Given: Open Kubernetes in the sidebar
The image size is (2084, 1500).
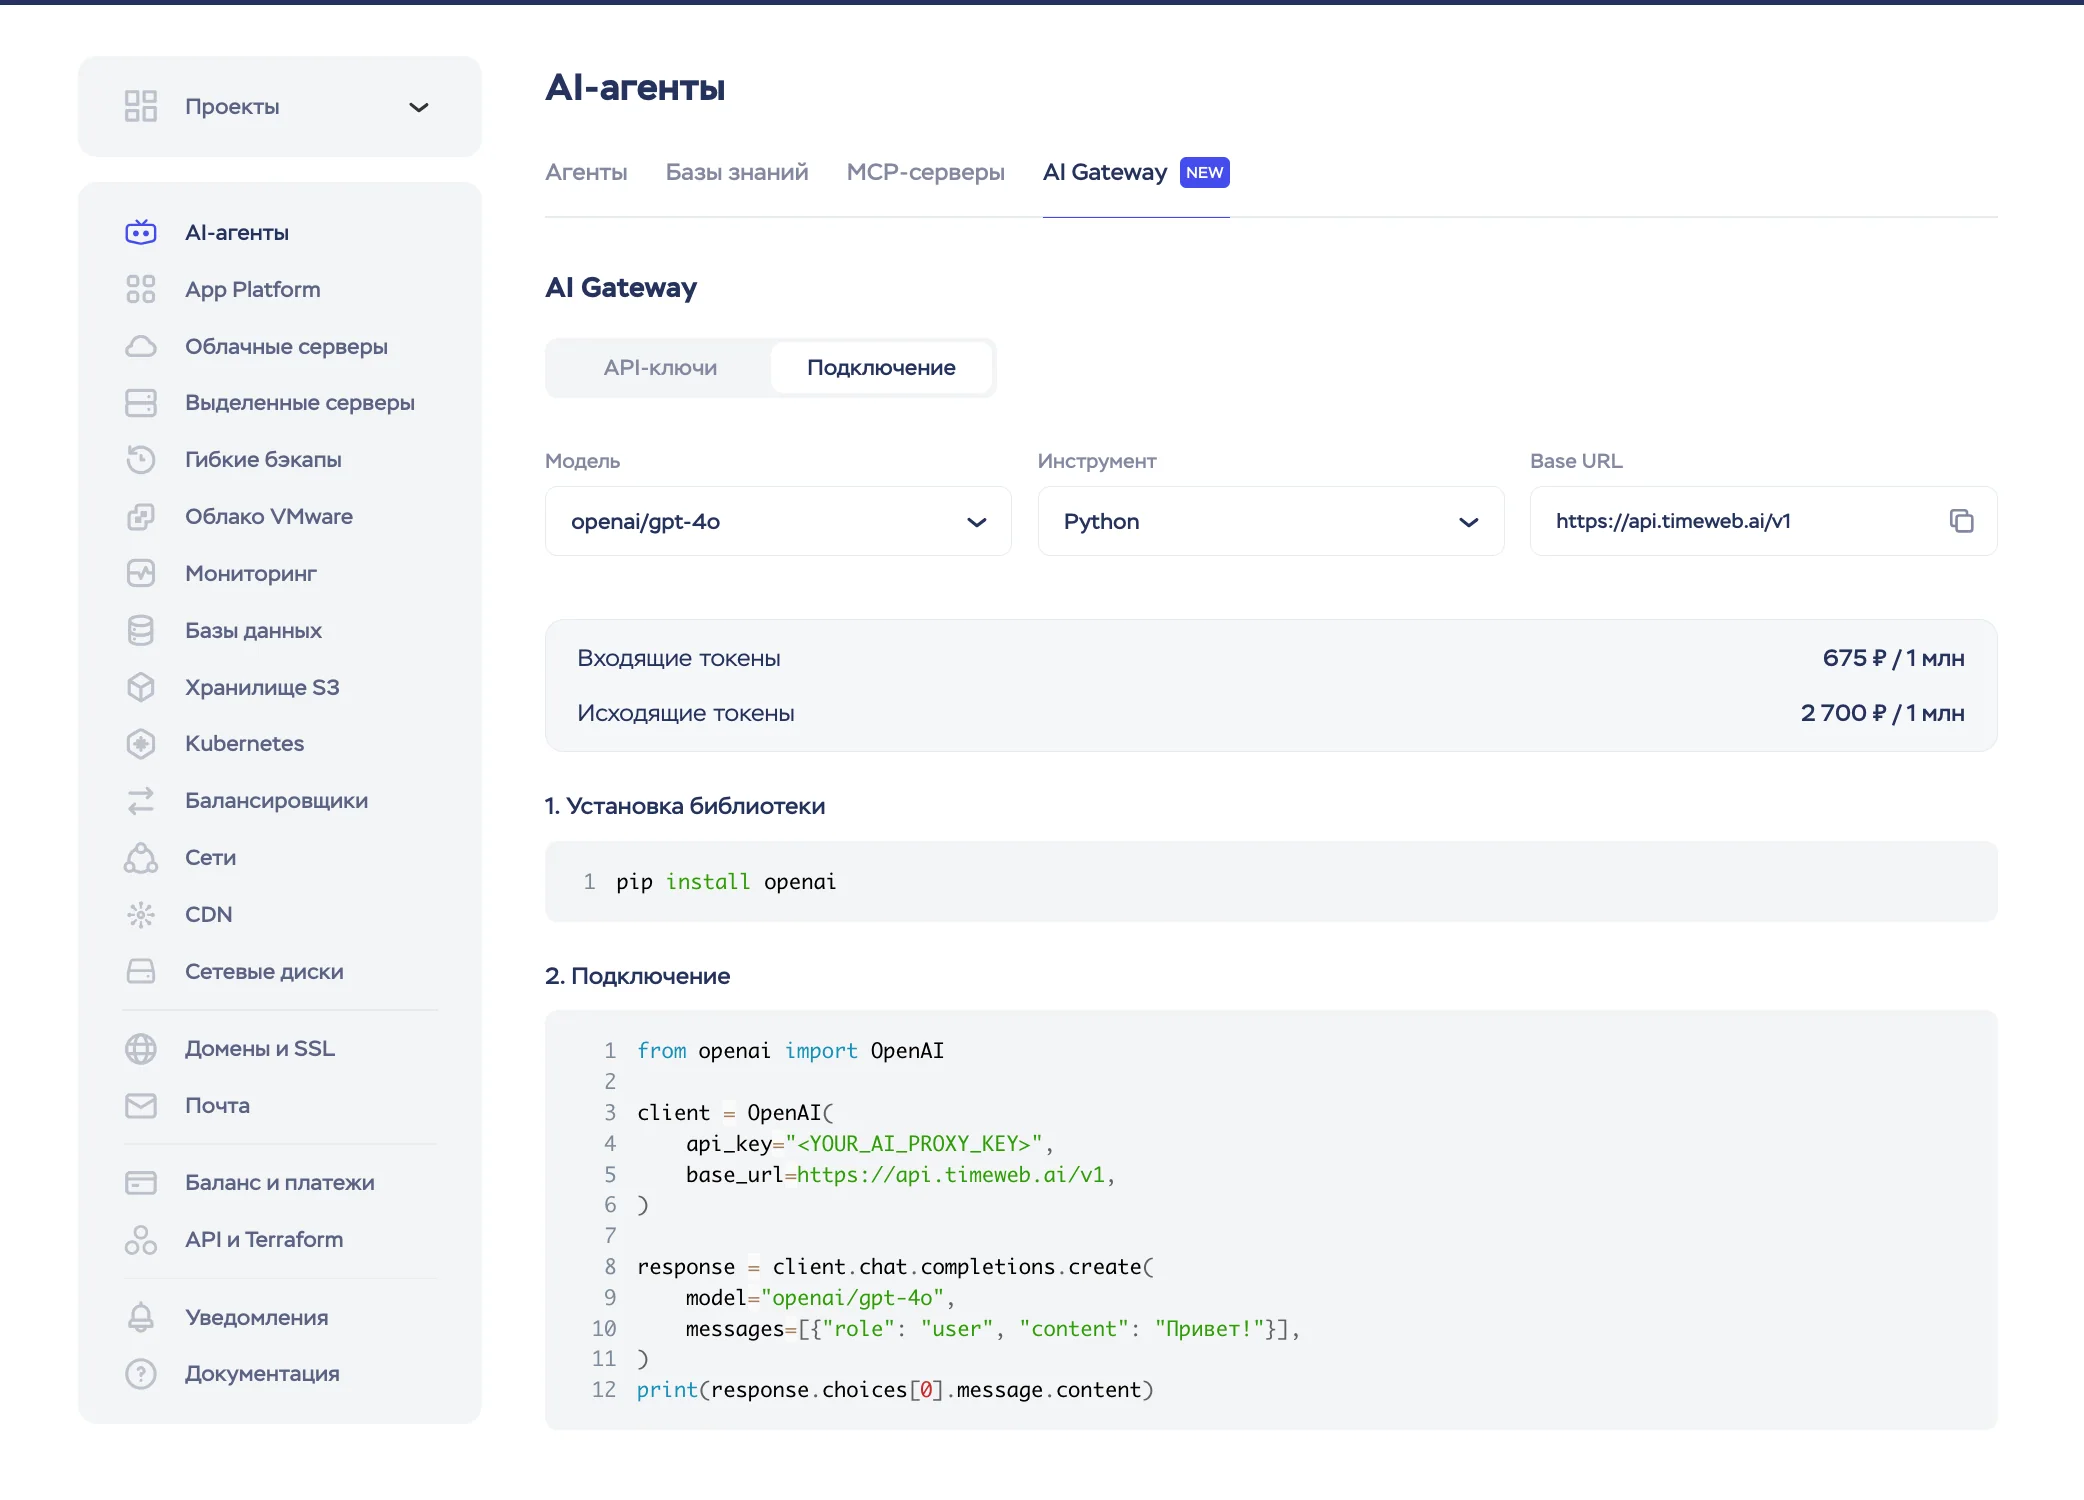Looking at the screenshot, I should (244, 743).
